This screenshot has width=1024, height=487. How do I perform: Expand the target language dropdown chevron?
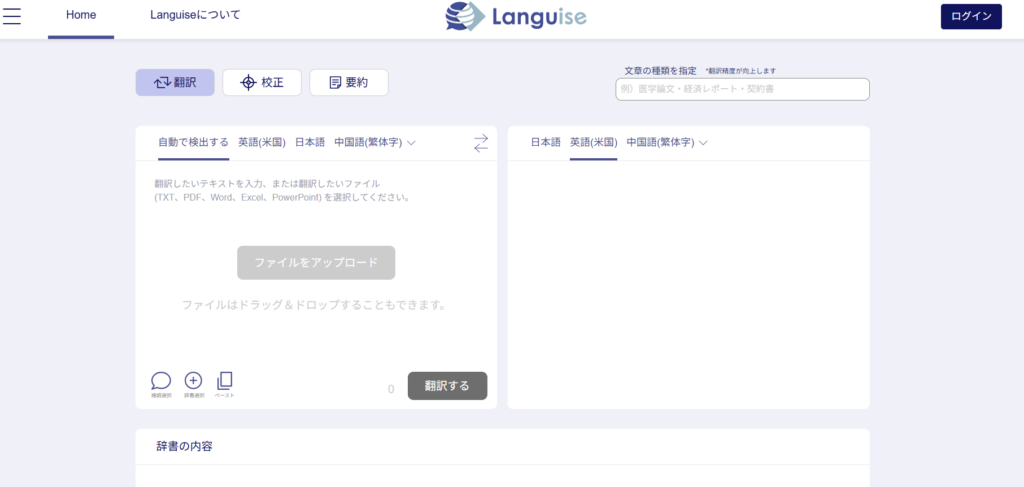point(703,143)
